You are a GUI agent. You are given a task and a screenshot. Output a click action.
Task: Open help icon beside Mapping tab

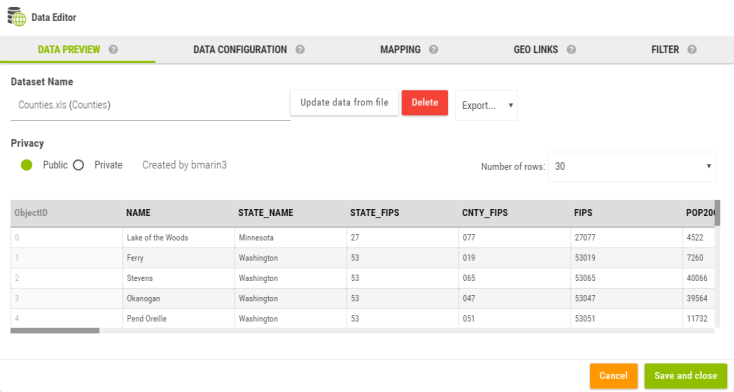433,49
